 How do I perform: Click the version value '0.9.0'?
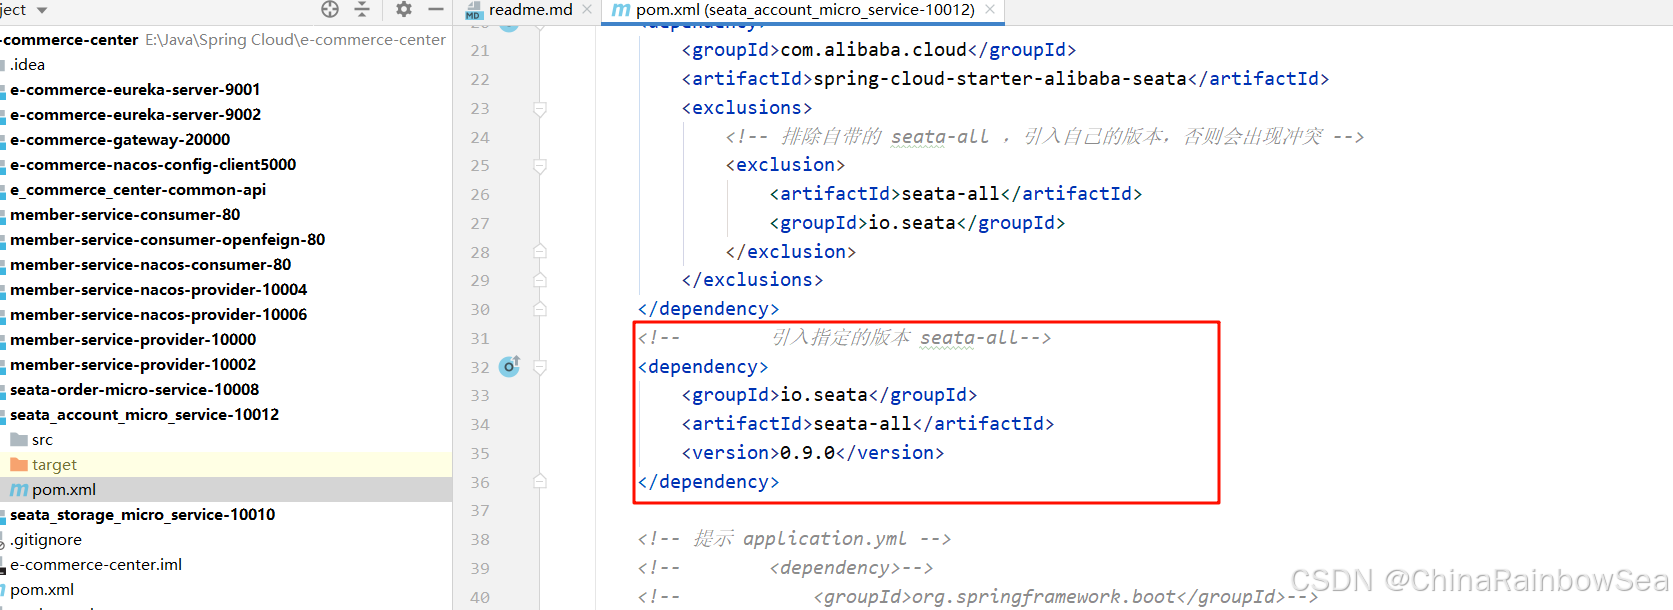point(807,453)
